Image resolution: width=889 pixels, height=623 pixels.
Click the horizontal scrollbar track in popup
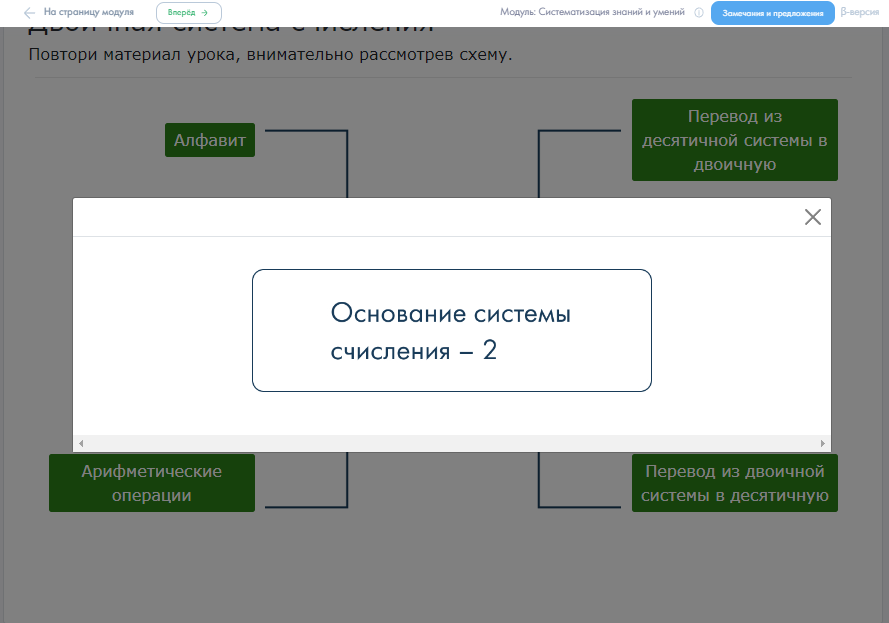pos(452,443)
